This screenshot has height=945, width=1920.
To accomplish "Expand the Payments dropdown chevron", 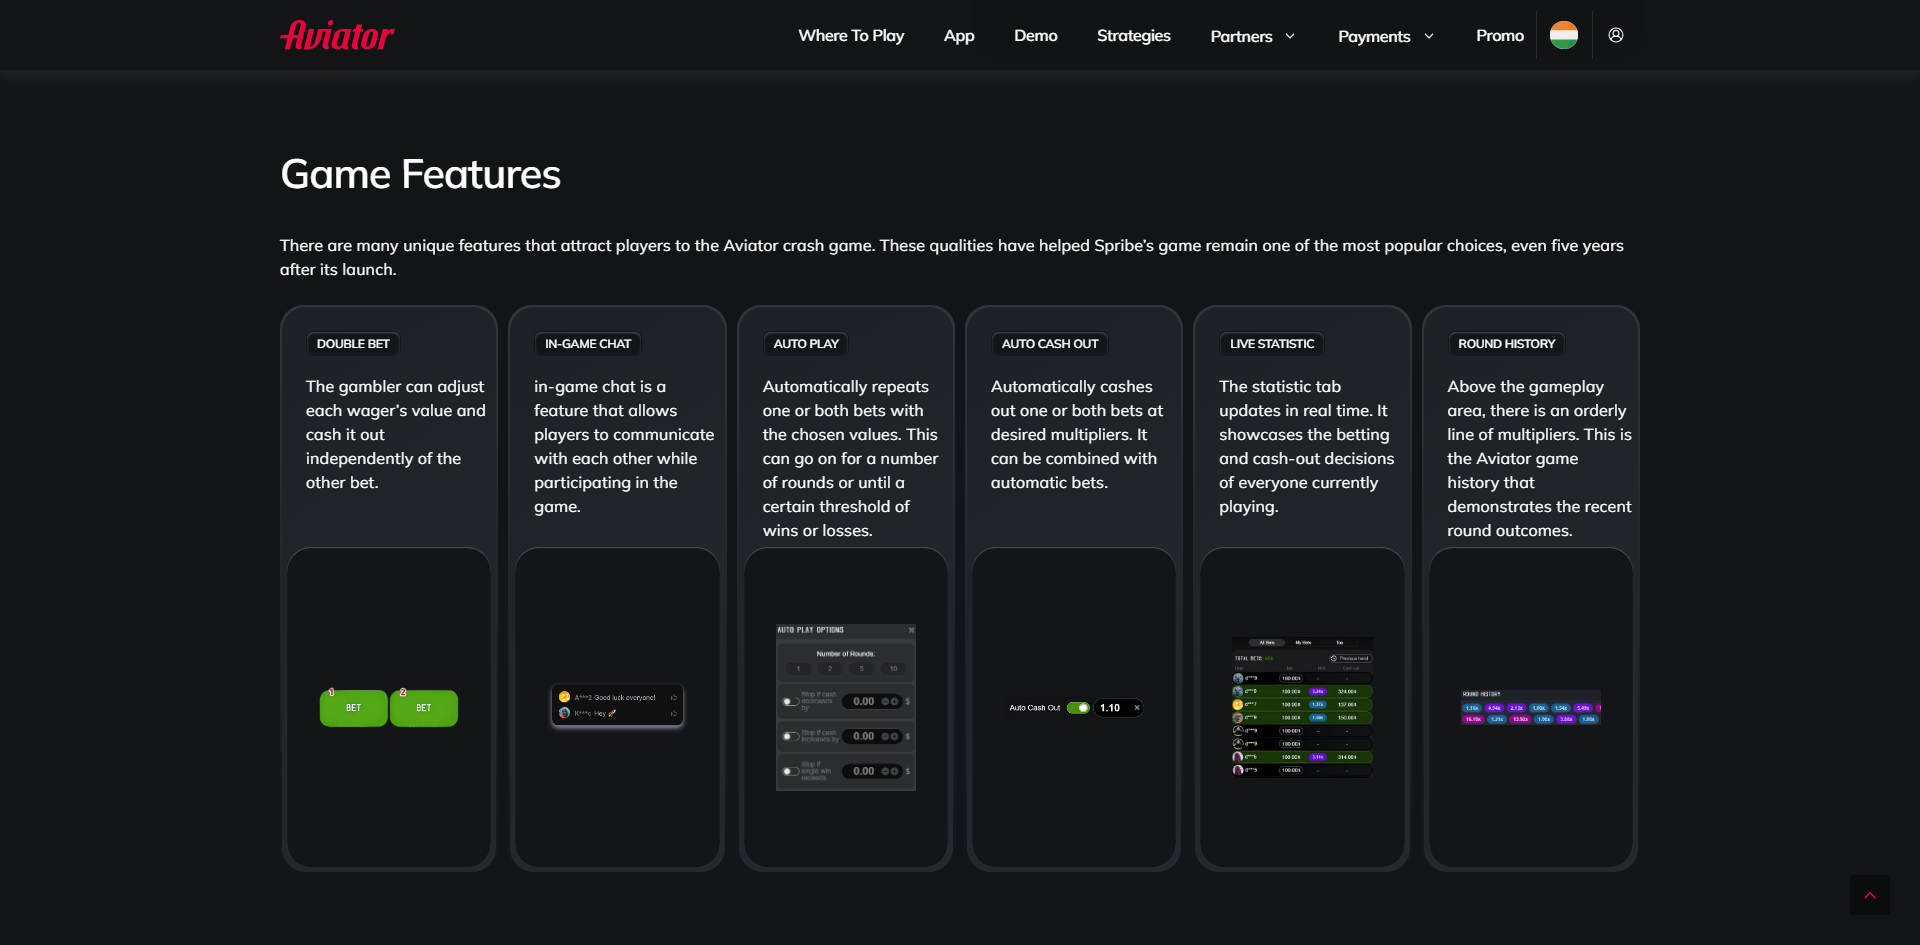I will [1429, 36].
